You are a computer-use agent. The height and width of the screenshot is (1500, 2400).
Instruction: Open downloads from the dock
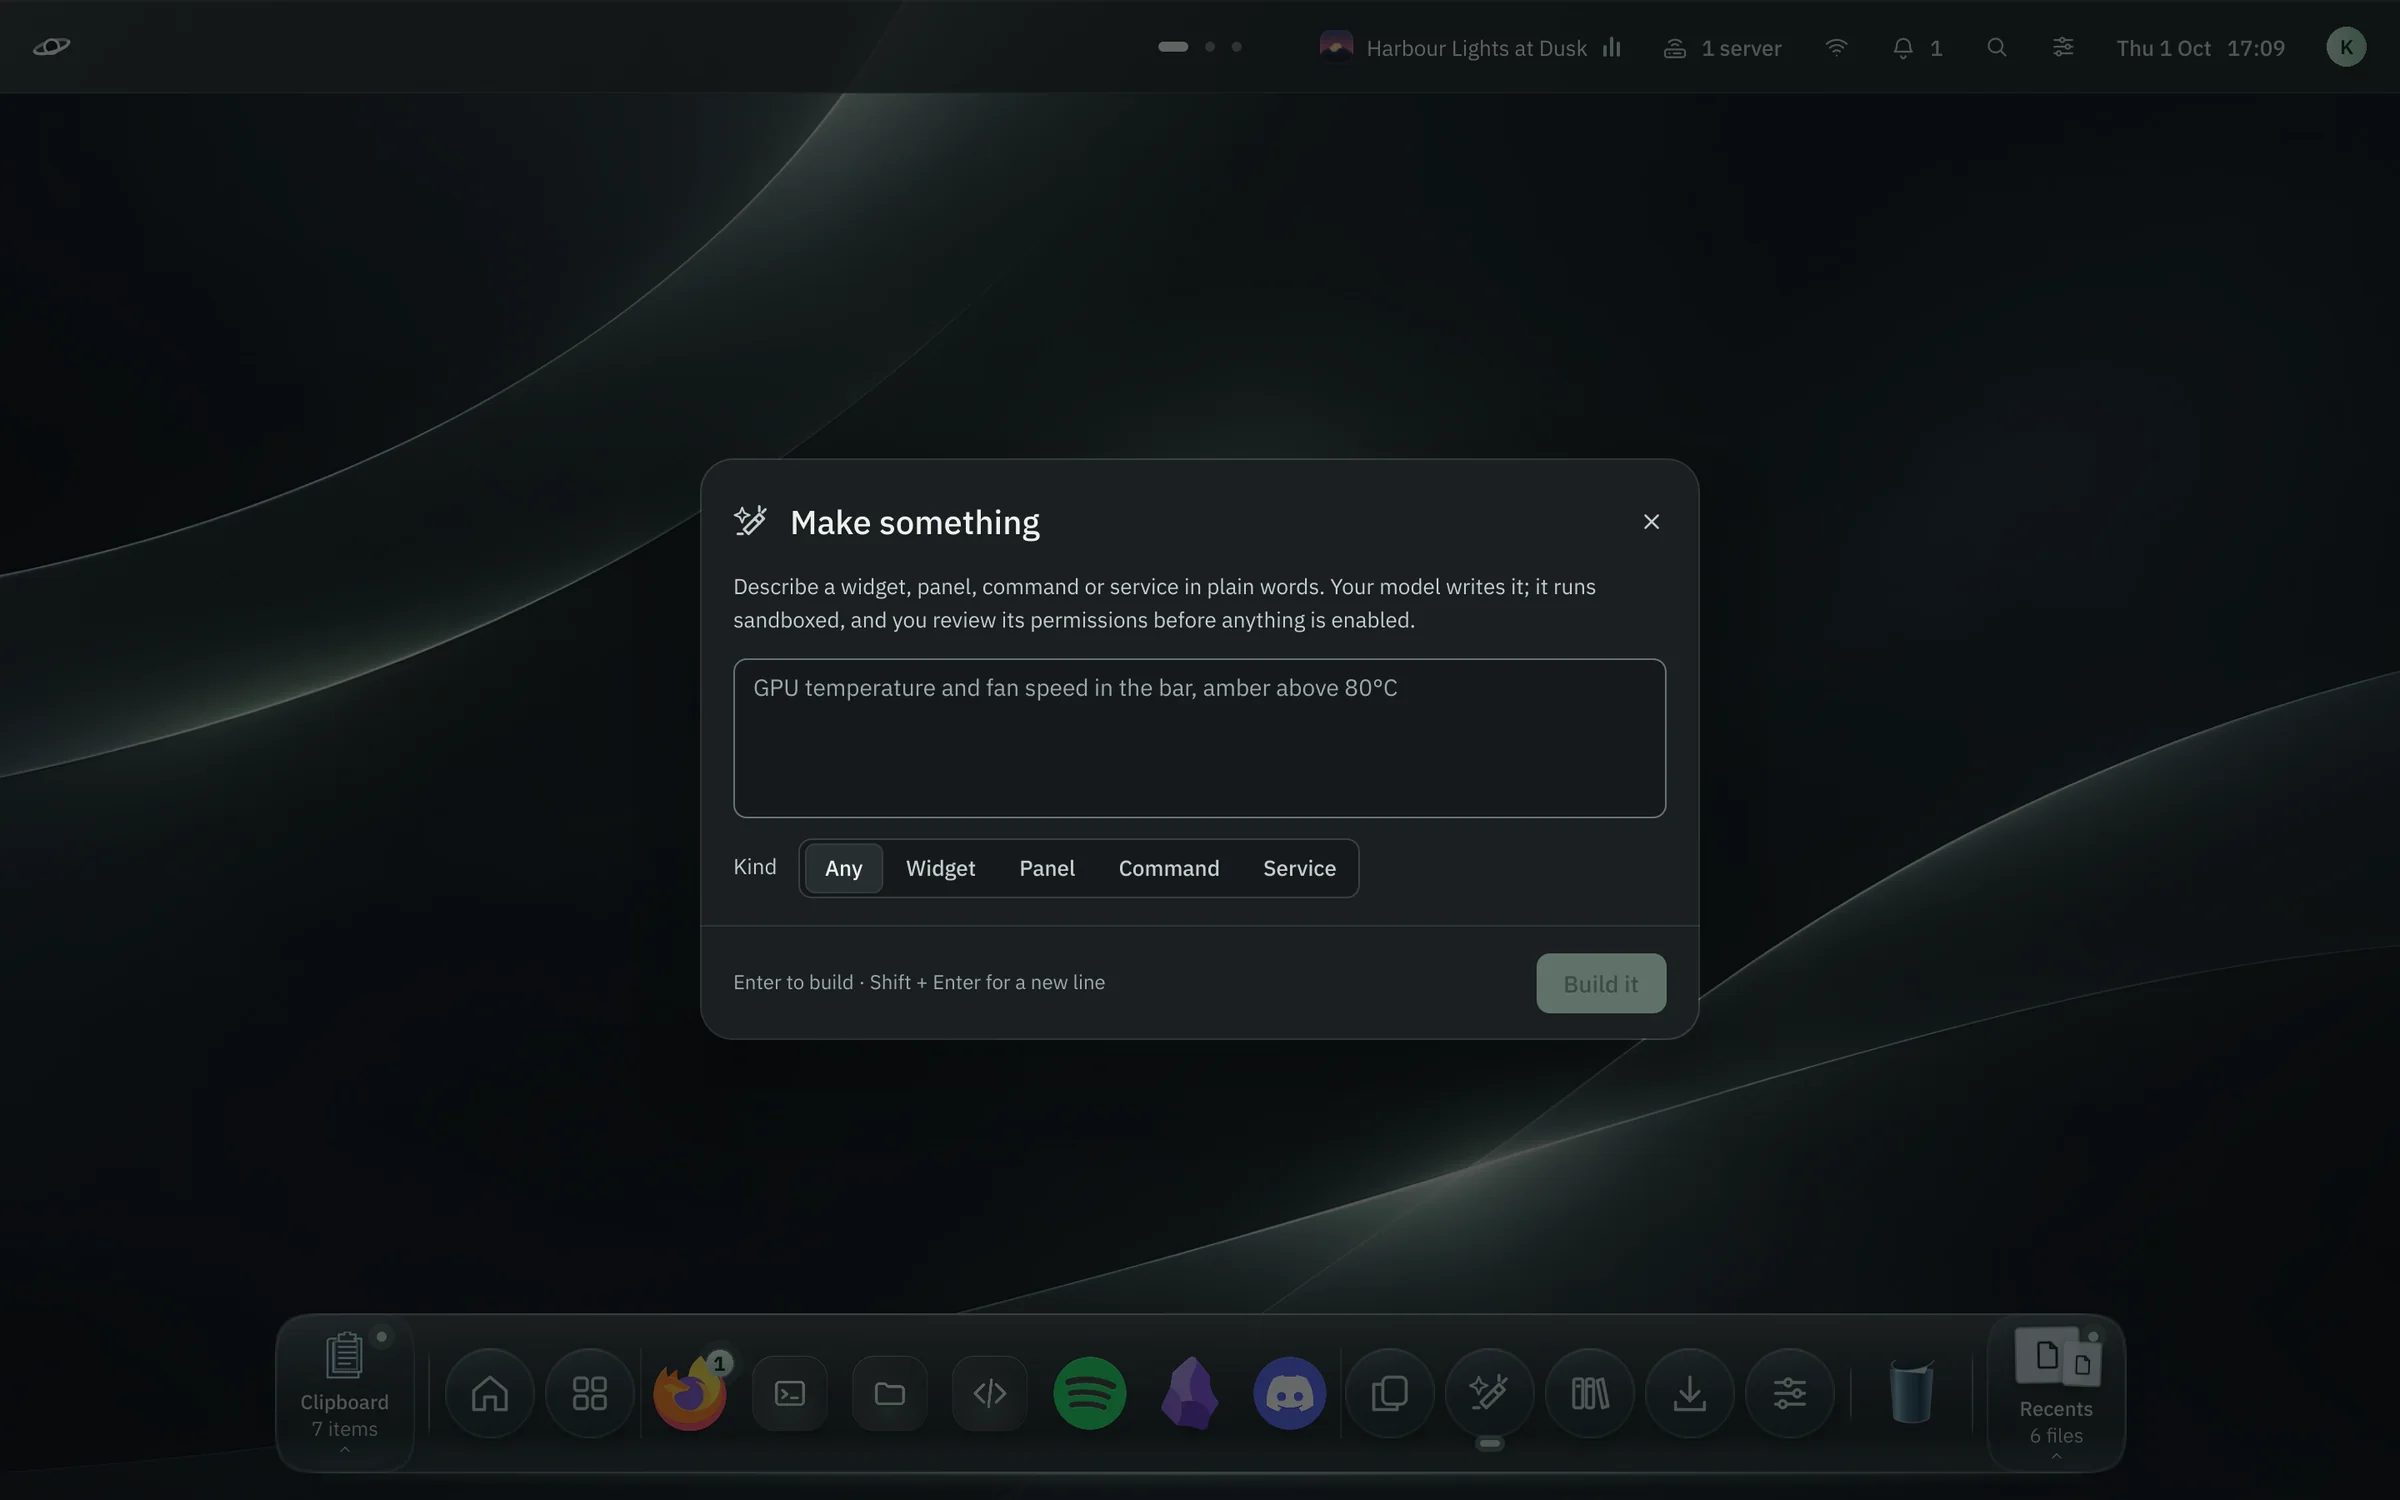pos(1690,1393)
